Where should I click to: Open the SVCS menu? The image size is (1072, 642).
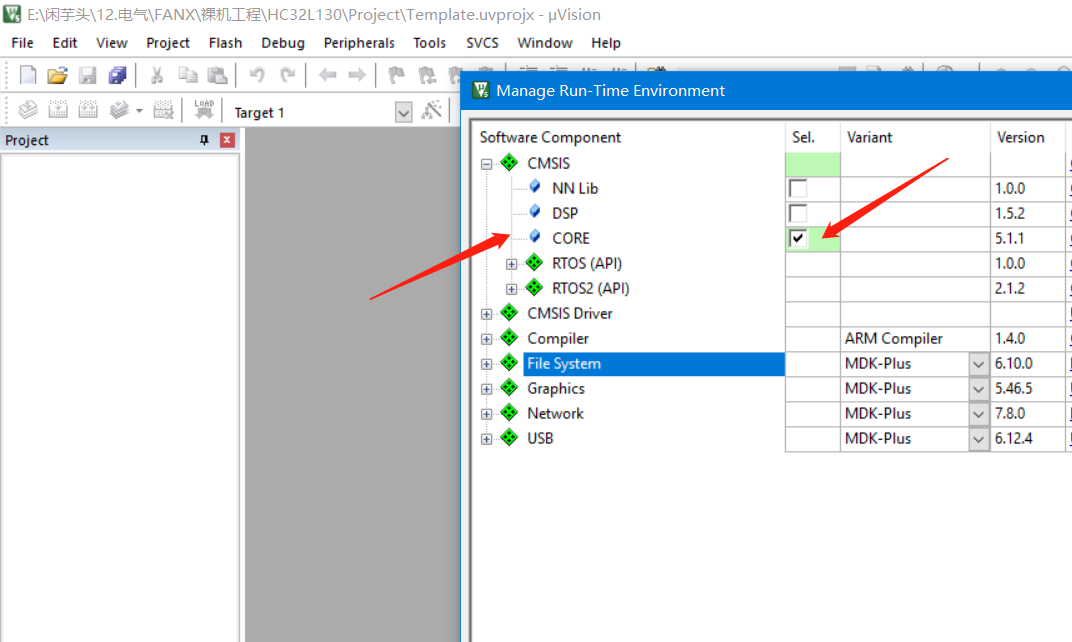[482, 42]
